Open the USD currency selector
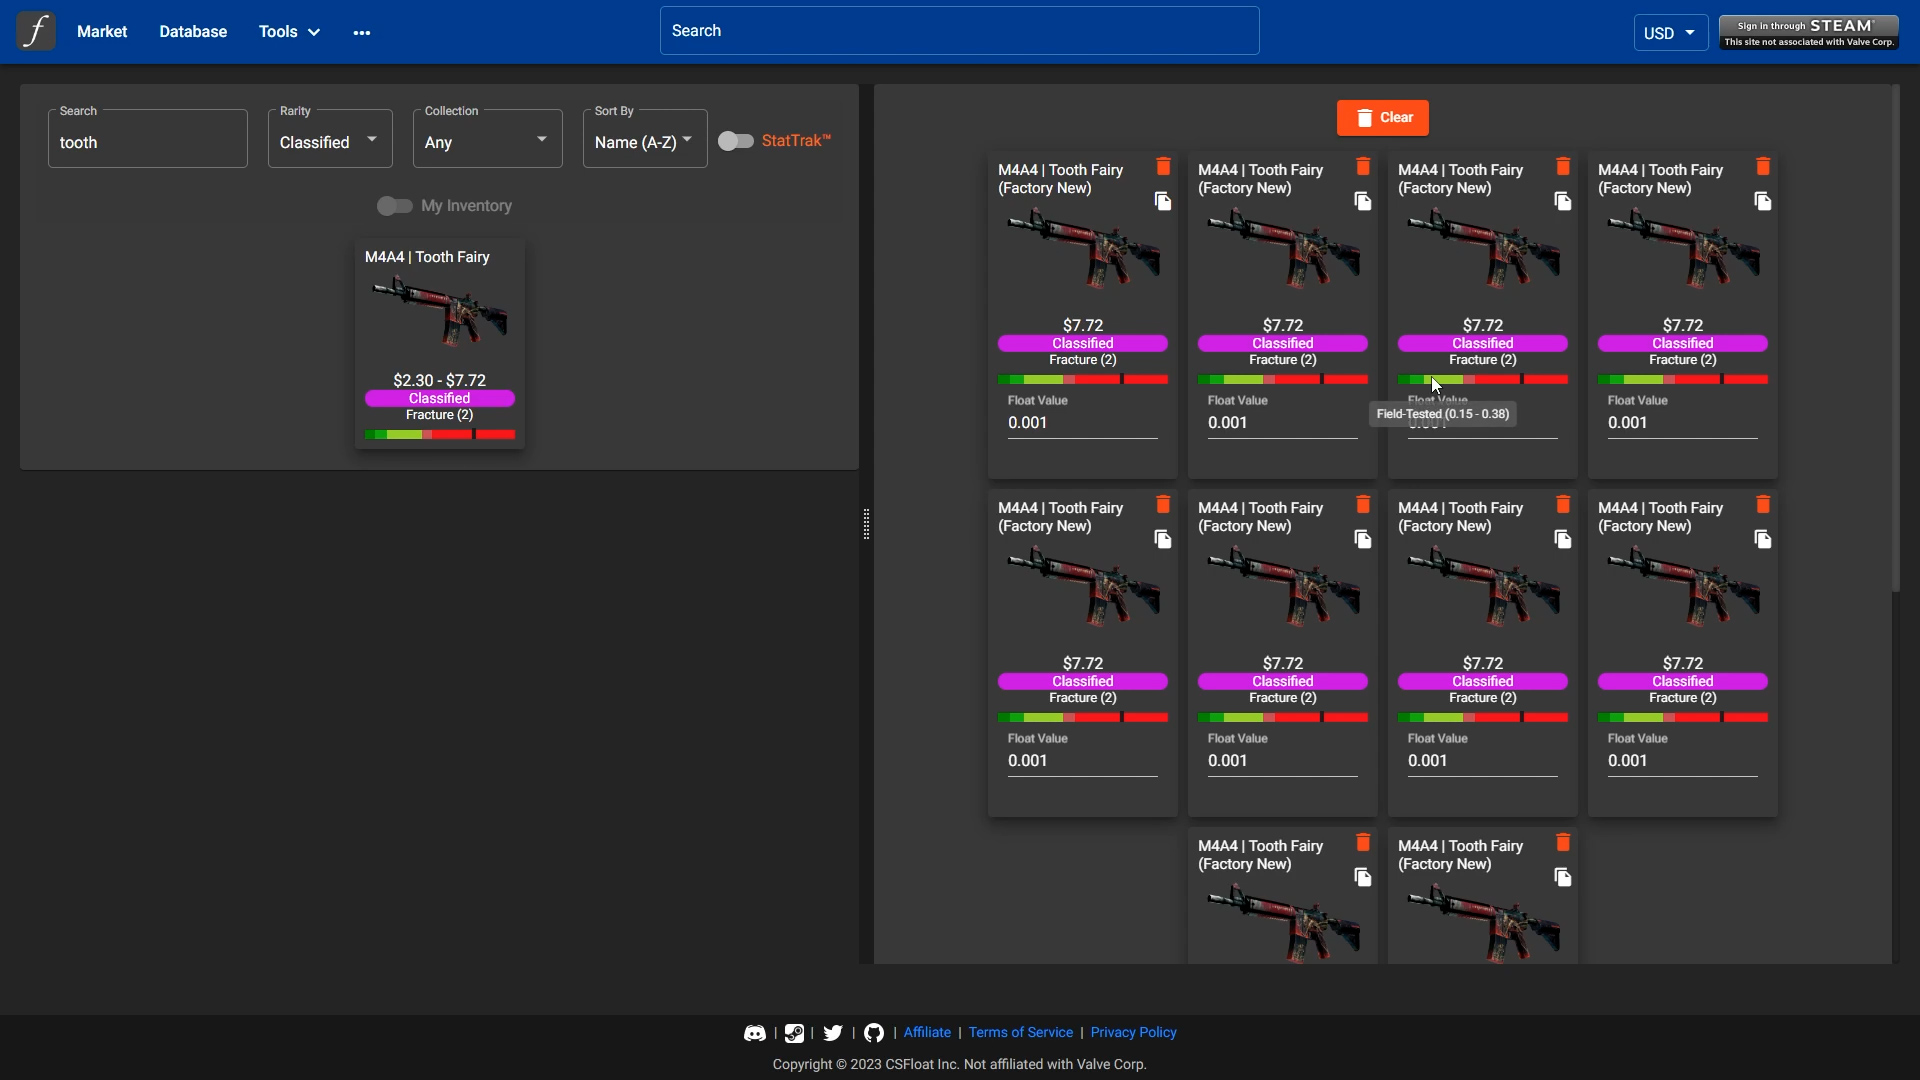The width and height of the screenshot is (1920, 1080). (x=1670, y=33)
